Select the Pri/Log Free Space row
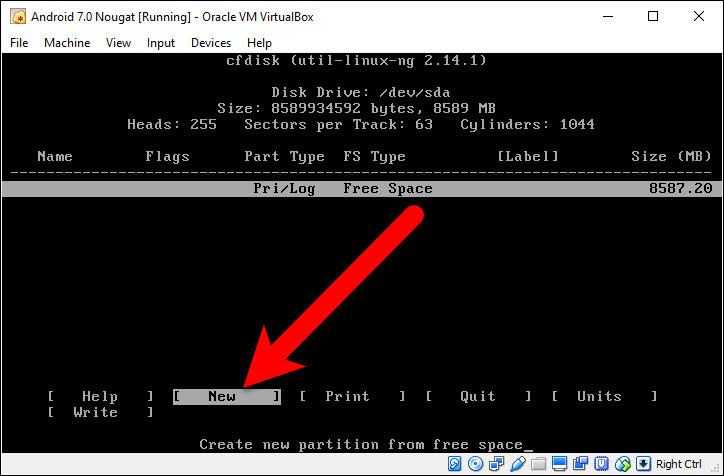724x476 pixels. point(362,189)
